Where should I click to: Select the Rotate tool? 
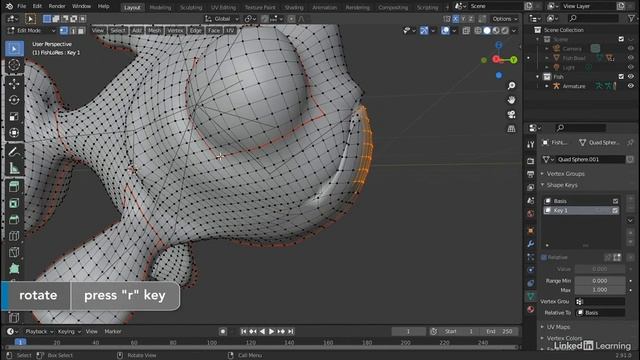click(x=14, y=100)
